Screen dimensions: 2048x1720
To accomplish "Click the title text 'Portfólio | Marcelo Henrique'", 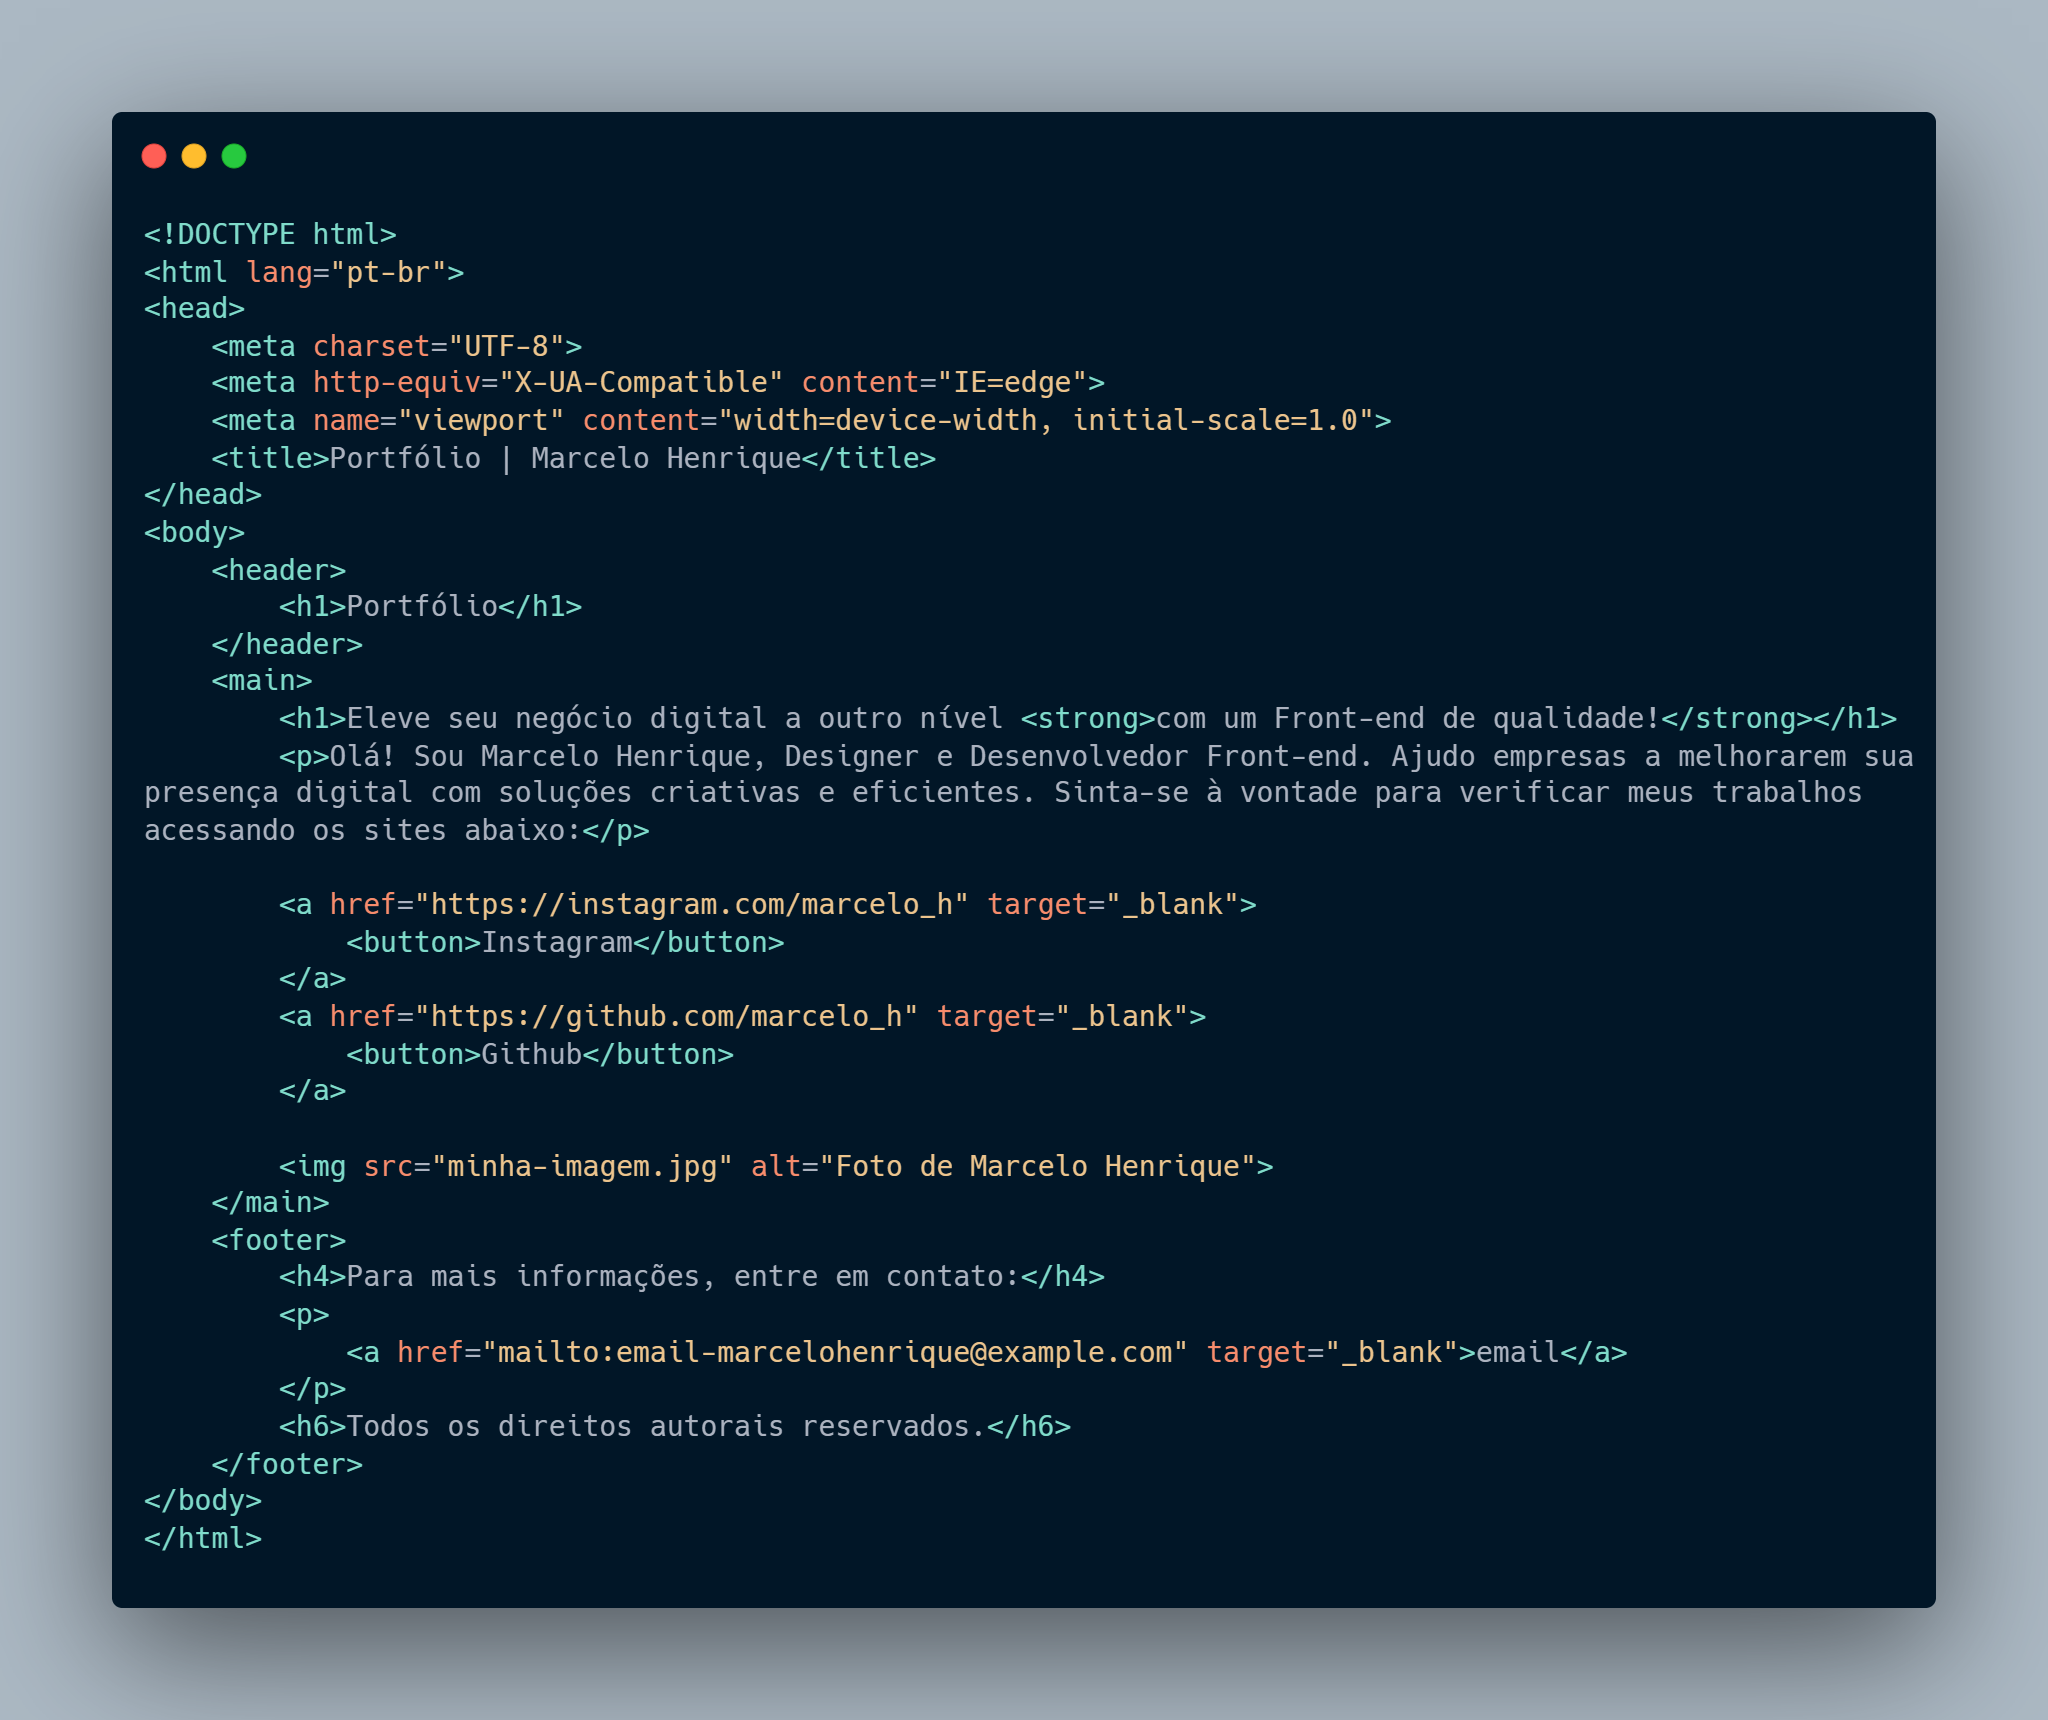I will coord(566,458).
